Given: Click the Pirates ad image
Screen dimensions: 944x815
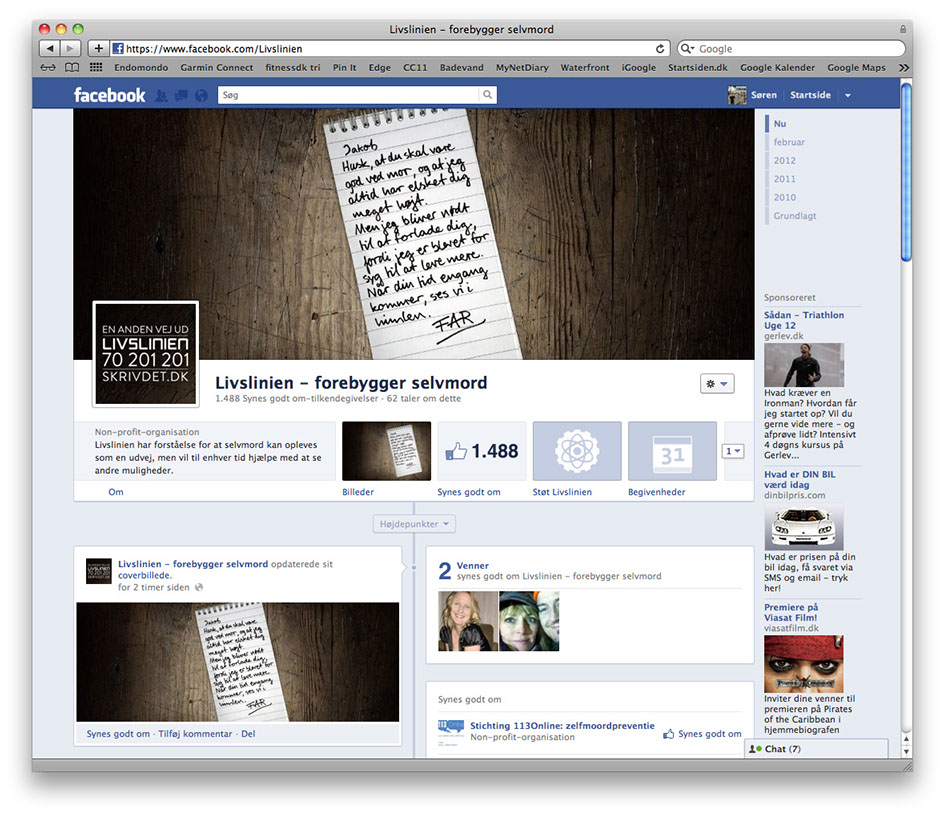Looking at the screenshot, I should (x=804, y=664).
